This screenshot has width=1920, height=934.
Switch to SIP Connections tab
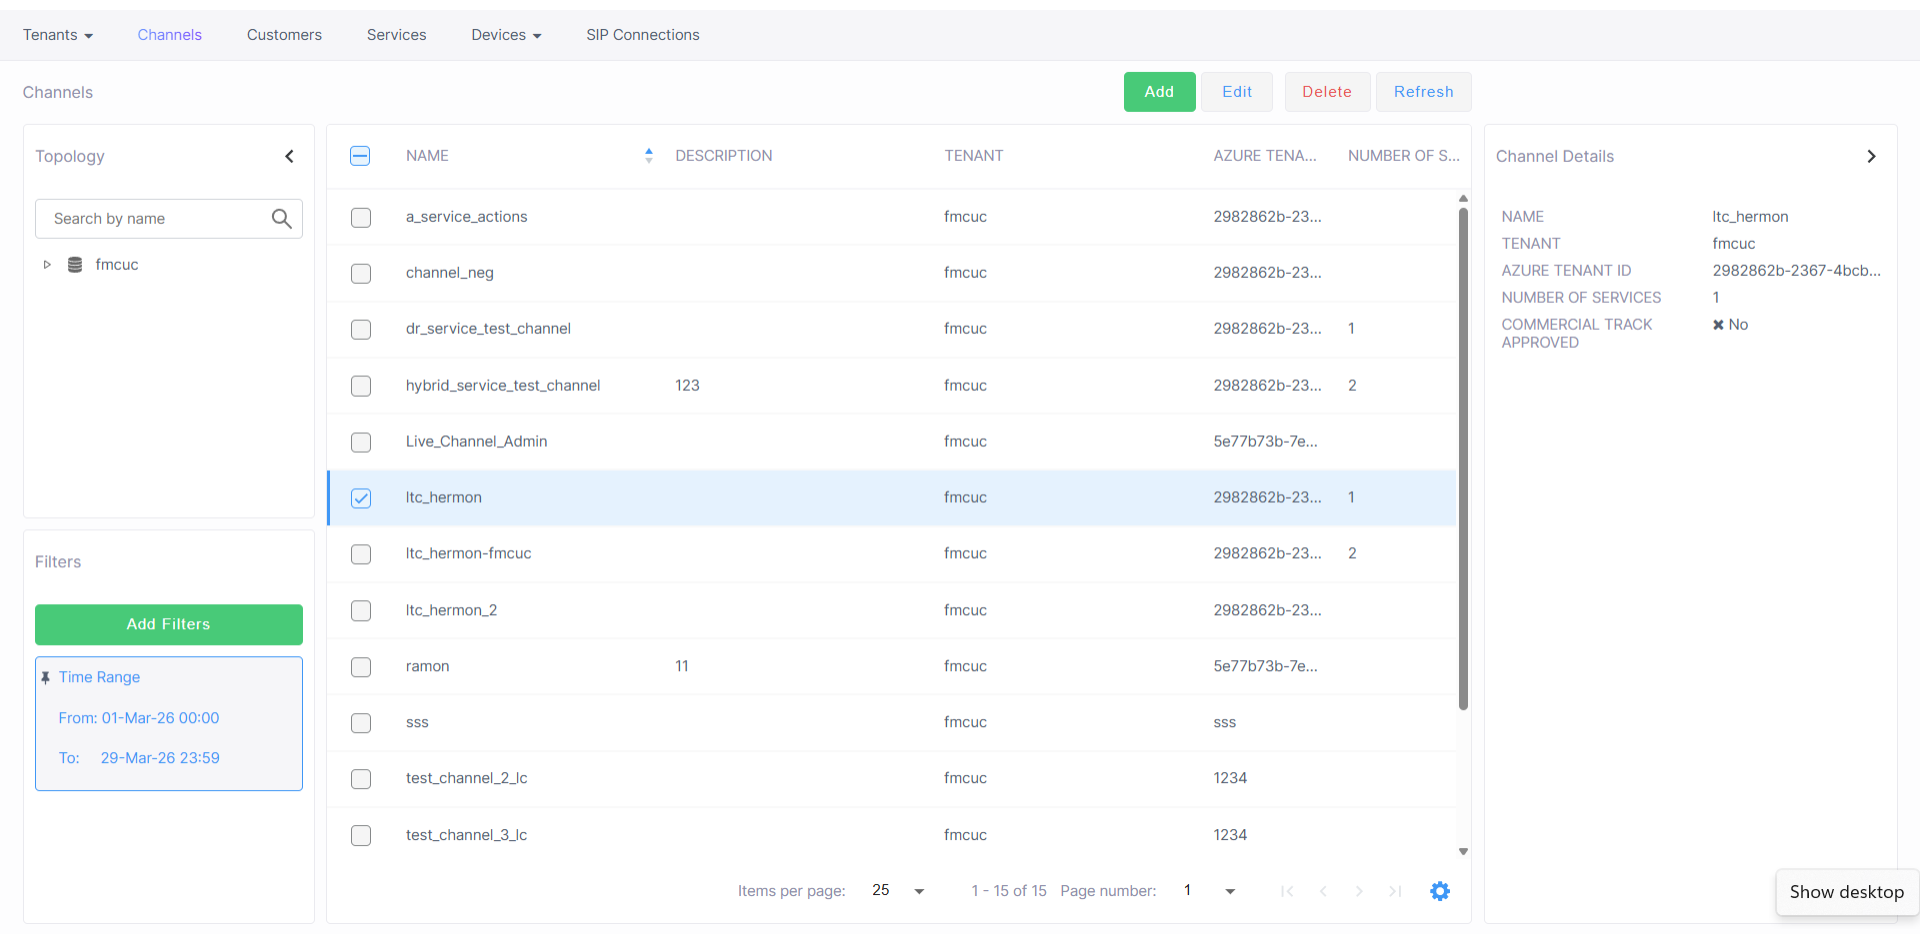(642, 35)
